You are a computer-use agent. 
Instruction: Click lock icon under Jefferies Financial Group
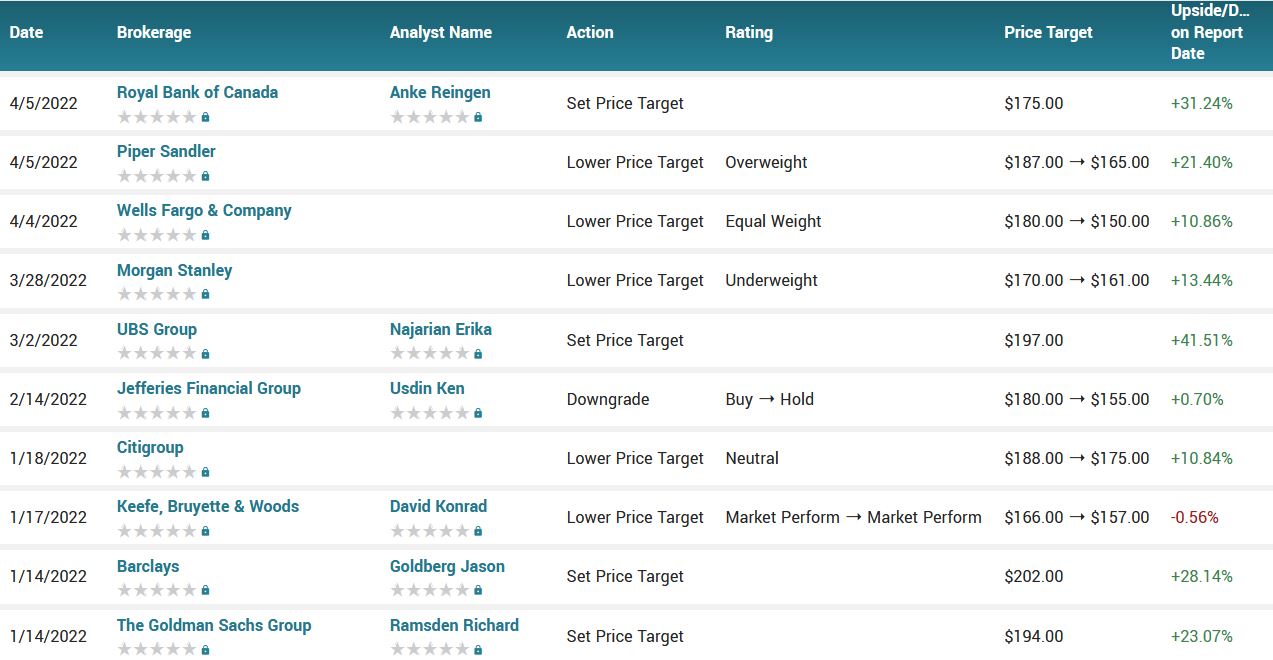[x=206, y=413]
